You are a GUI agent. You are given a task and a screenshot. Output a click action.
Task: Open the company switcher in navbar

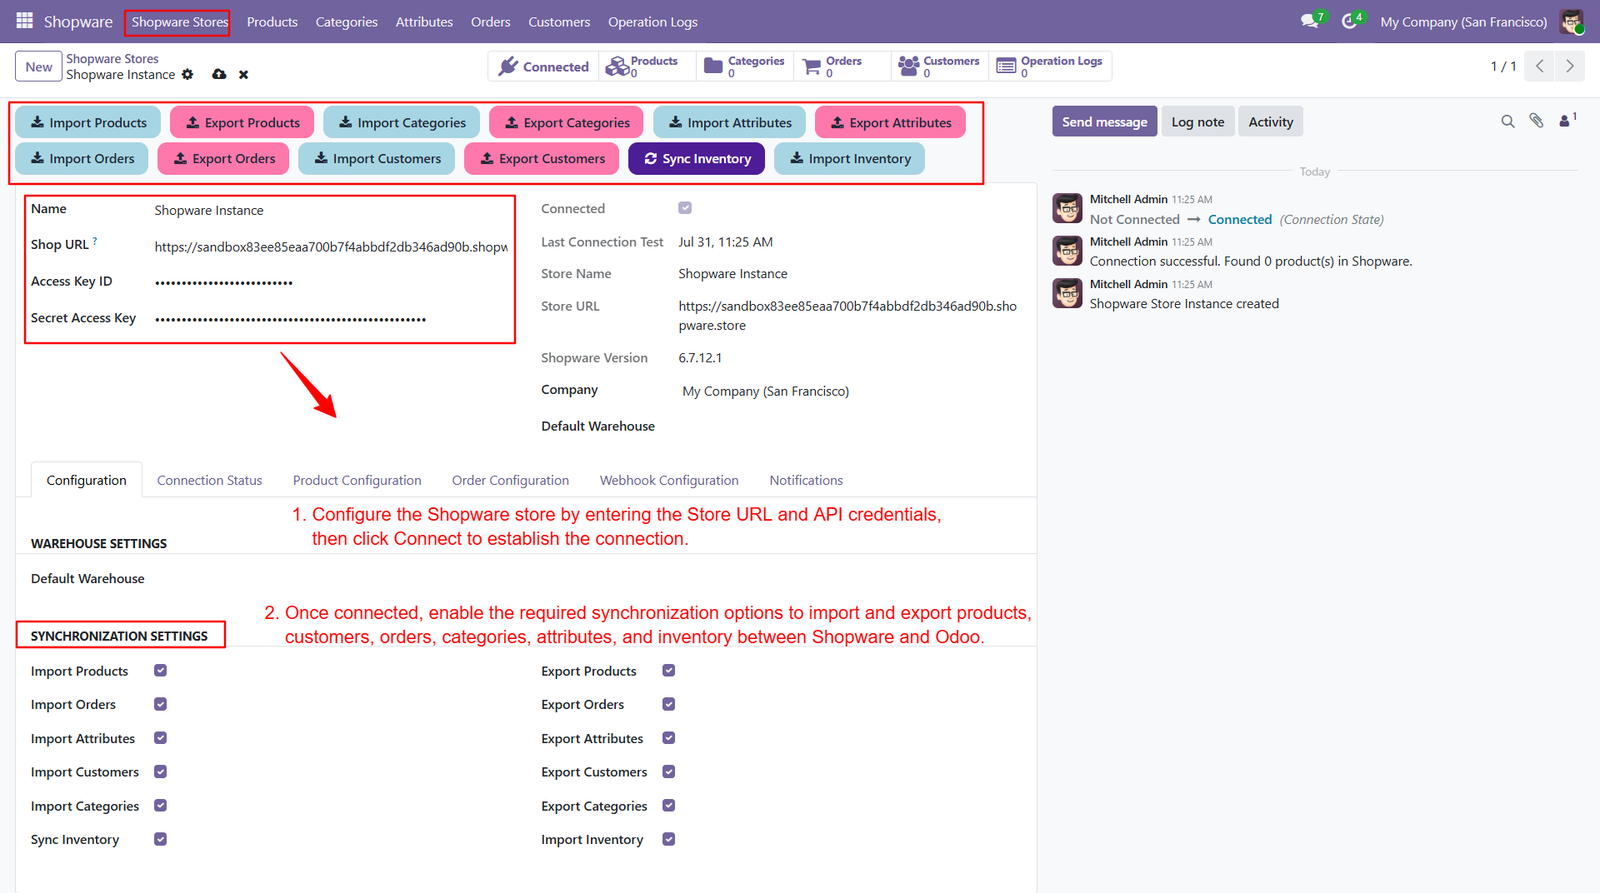tap(1463, 22)
